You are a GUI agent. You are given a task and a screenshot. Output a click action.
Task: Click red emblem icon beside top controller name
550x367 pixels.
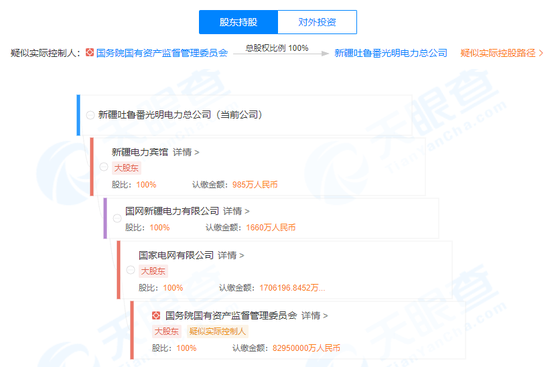(x=90, y=53)
